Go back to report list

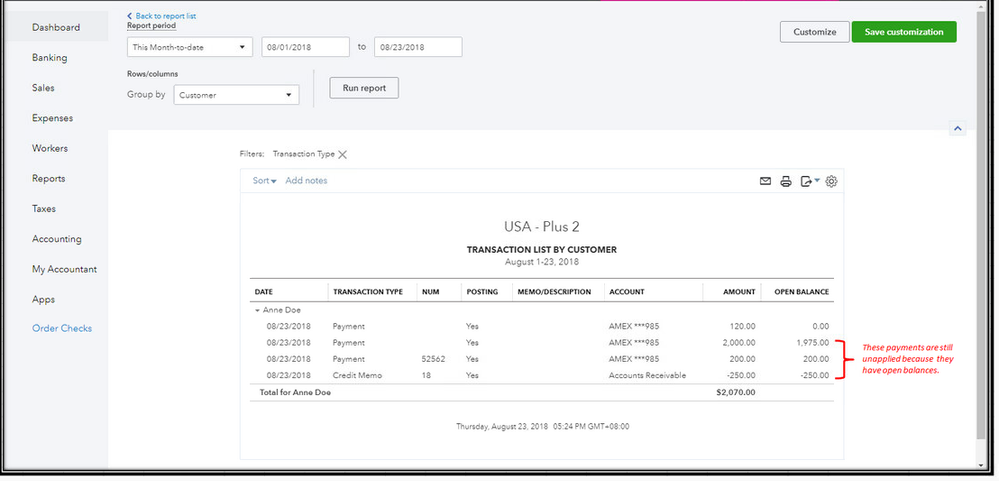pos(162,16)
